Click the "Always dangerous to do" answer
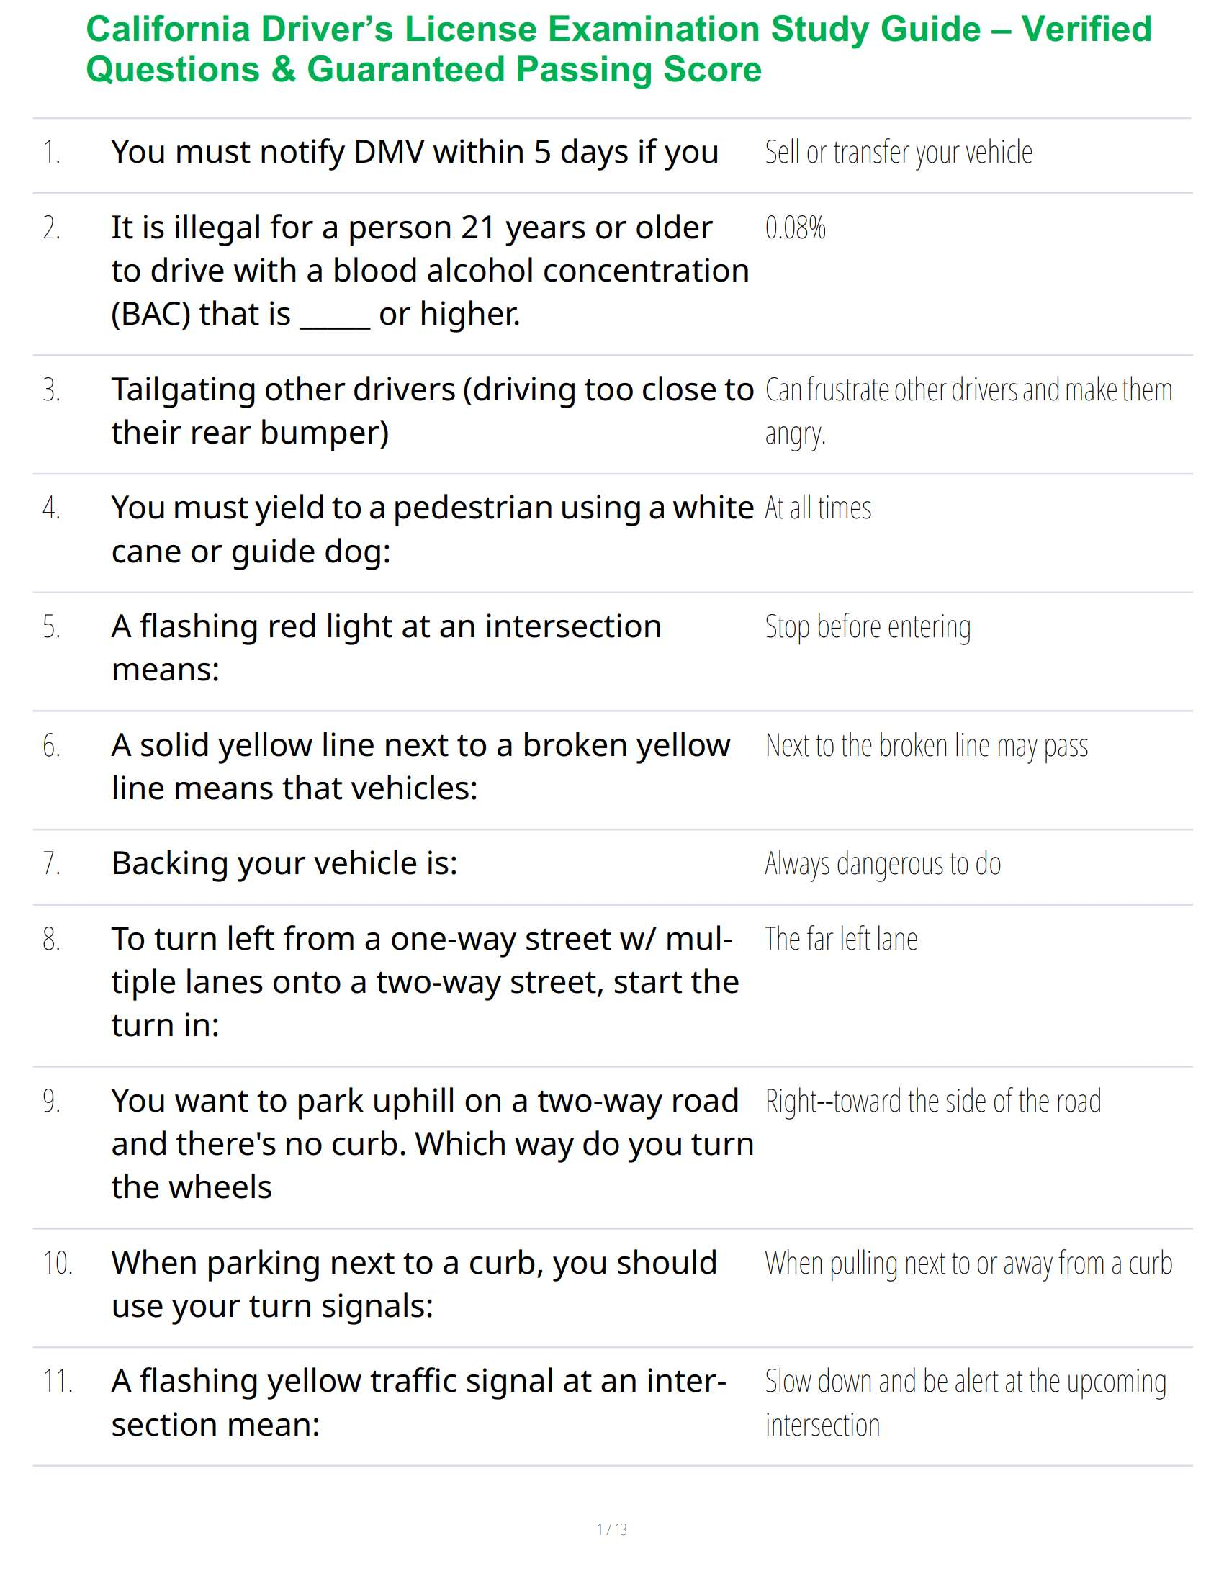Image resolution: width=1224 pixels, height=1584 pixels. tap(882, 864)
